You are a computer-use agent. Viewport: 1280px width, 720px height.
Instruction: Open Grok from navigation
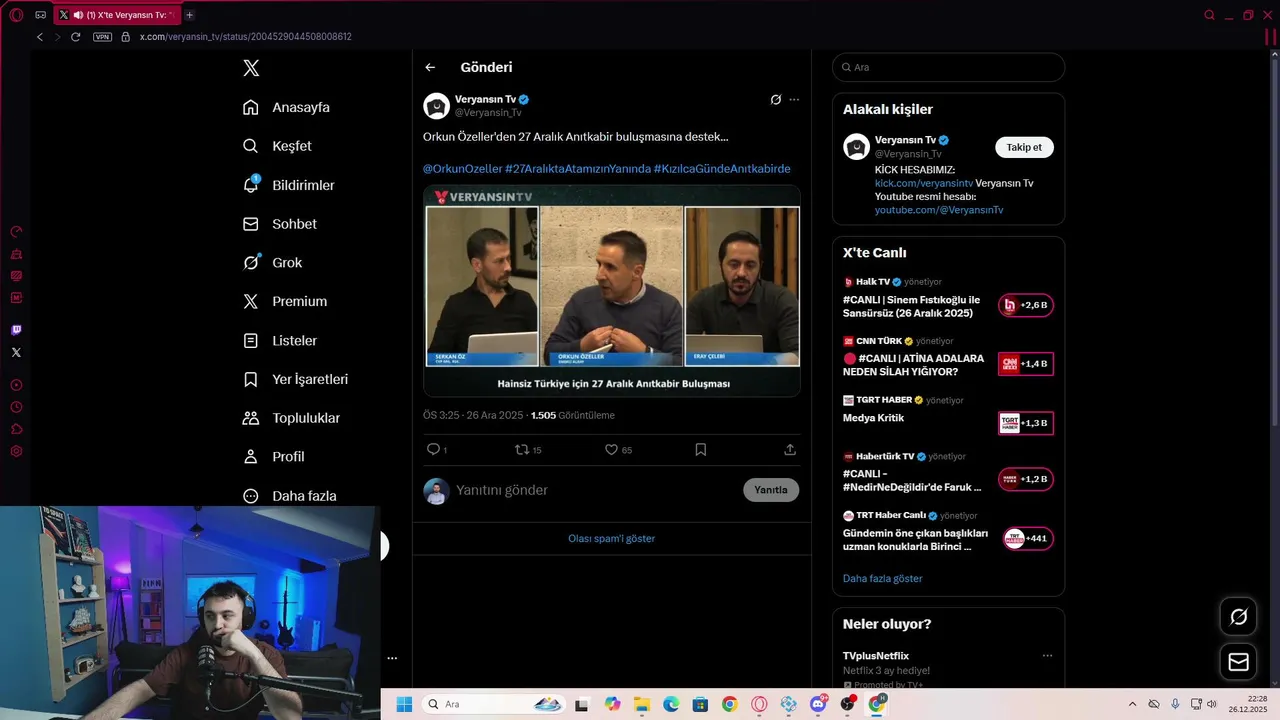pos(272,262)
